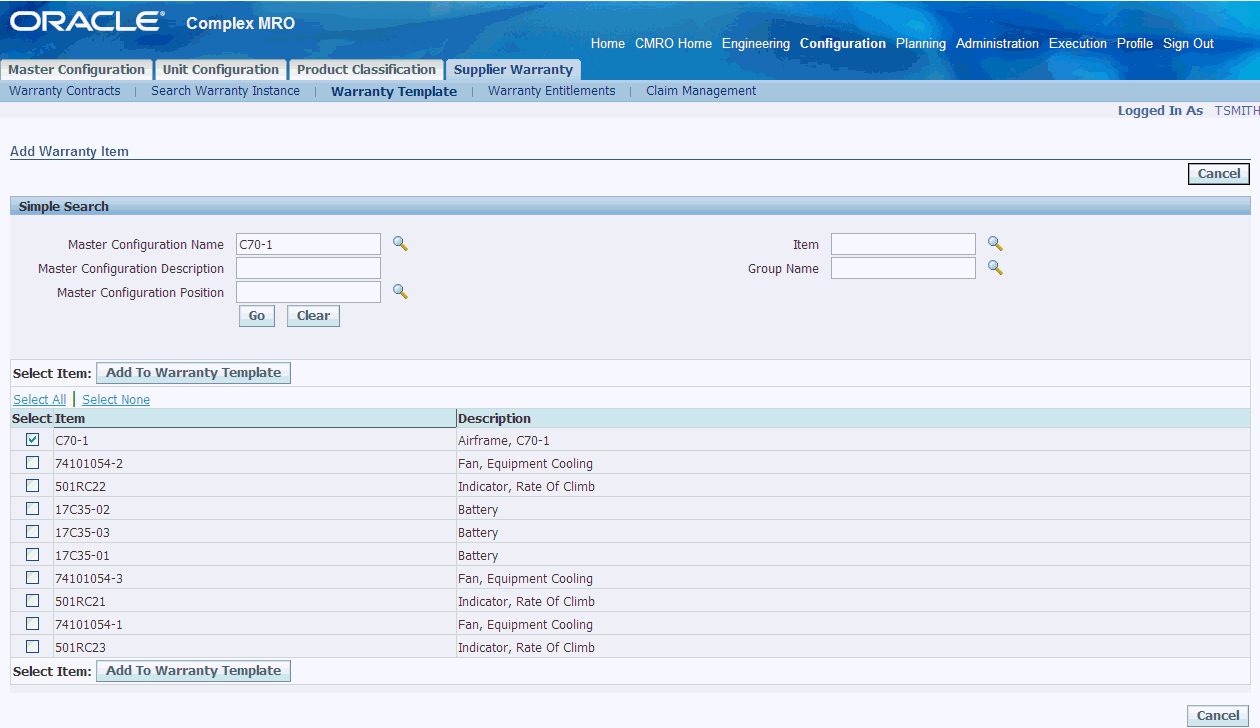1260x728 pixels.
Task: Open the Planning menu link
Action: (921, 44)
